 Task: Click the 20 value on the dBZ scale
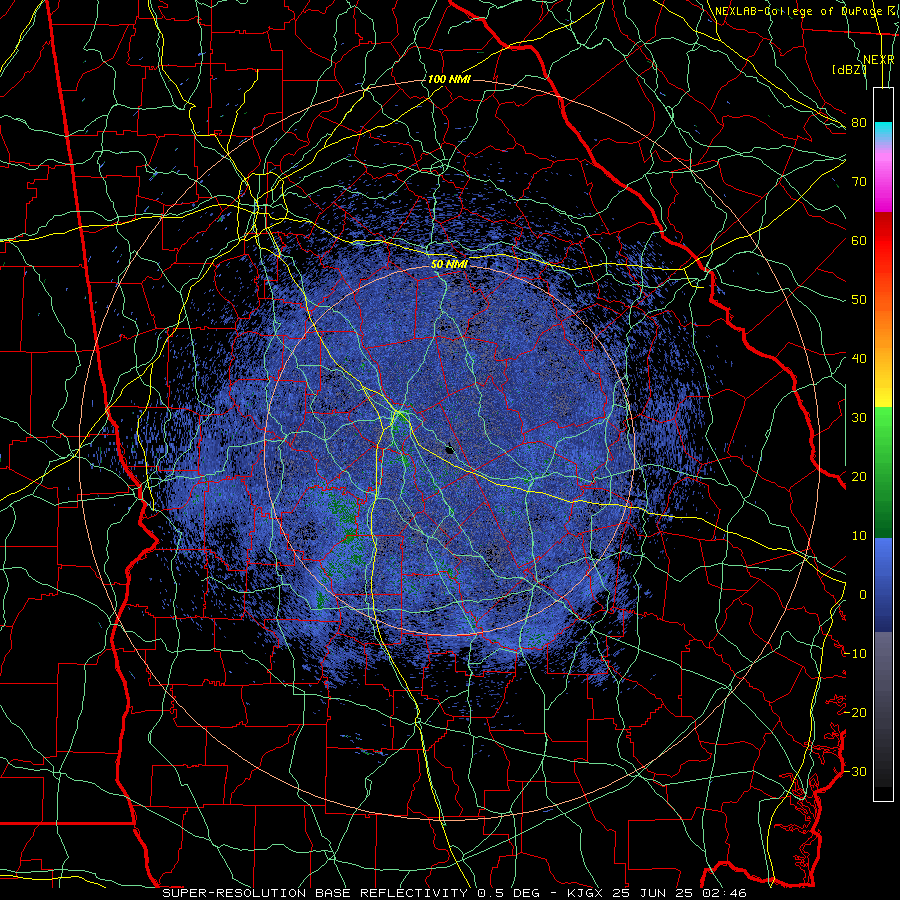coord(859,477)
